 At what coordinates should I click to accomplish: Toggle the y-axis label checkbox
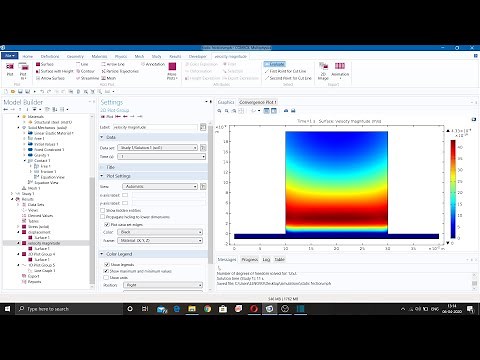coord(125,203)
